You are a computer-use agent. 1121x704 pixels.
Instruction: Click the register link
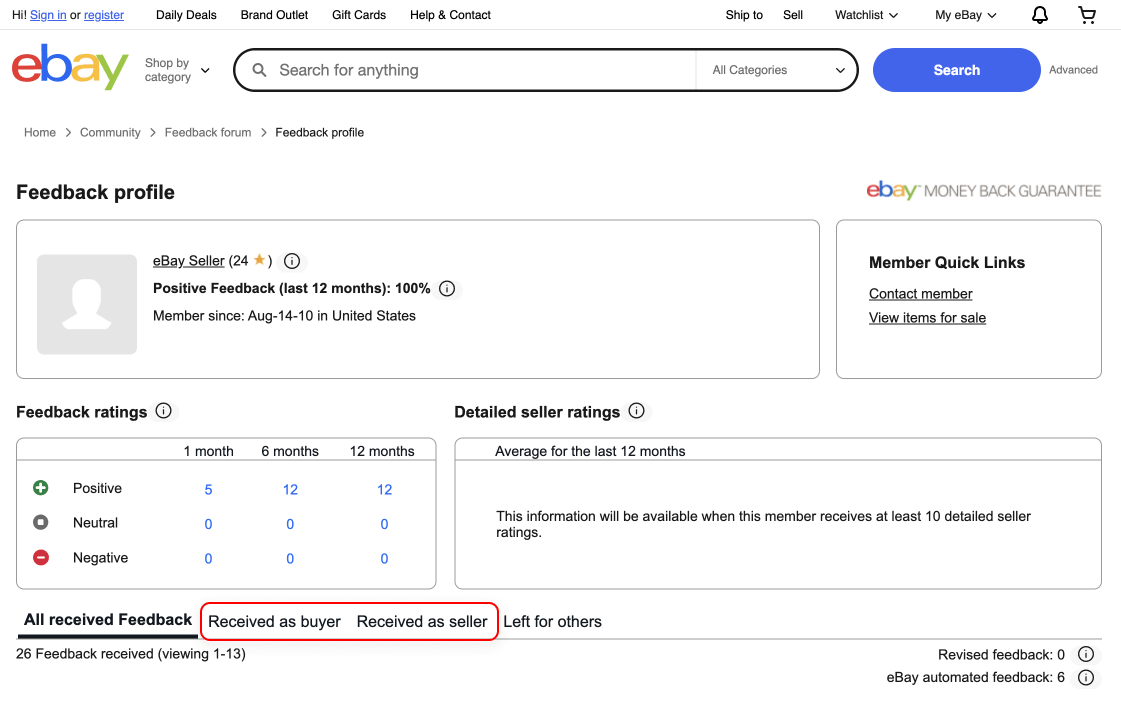click(x=104, y=15)
